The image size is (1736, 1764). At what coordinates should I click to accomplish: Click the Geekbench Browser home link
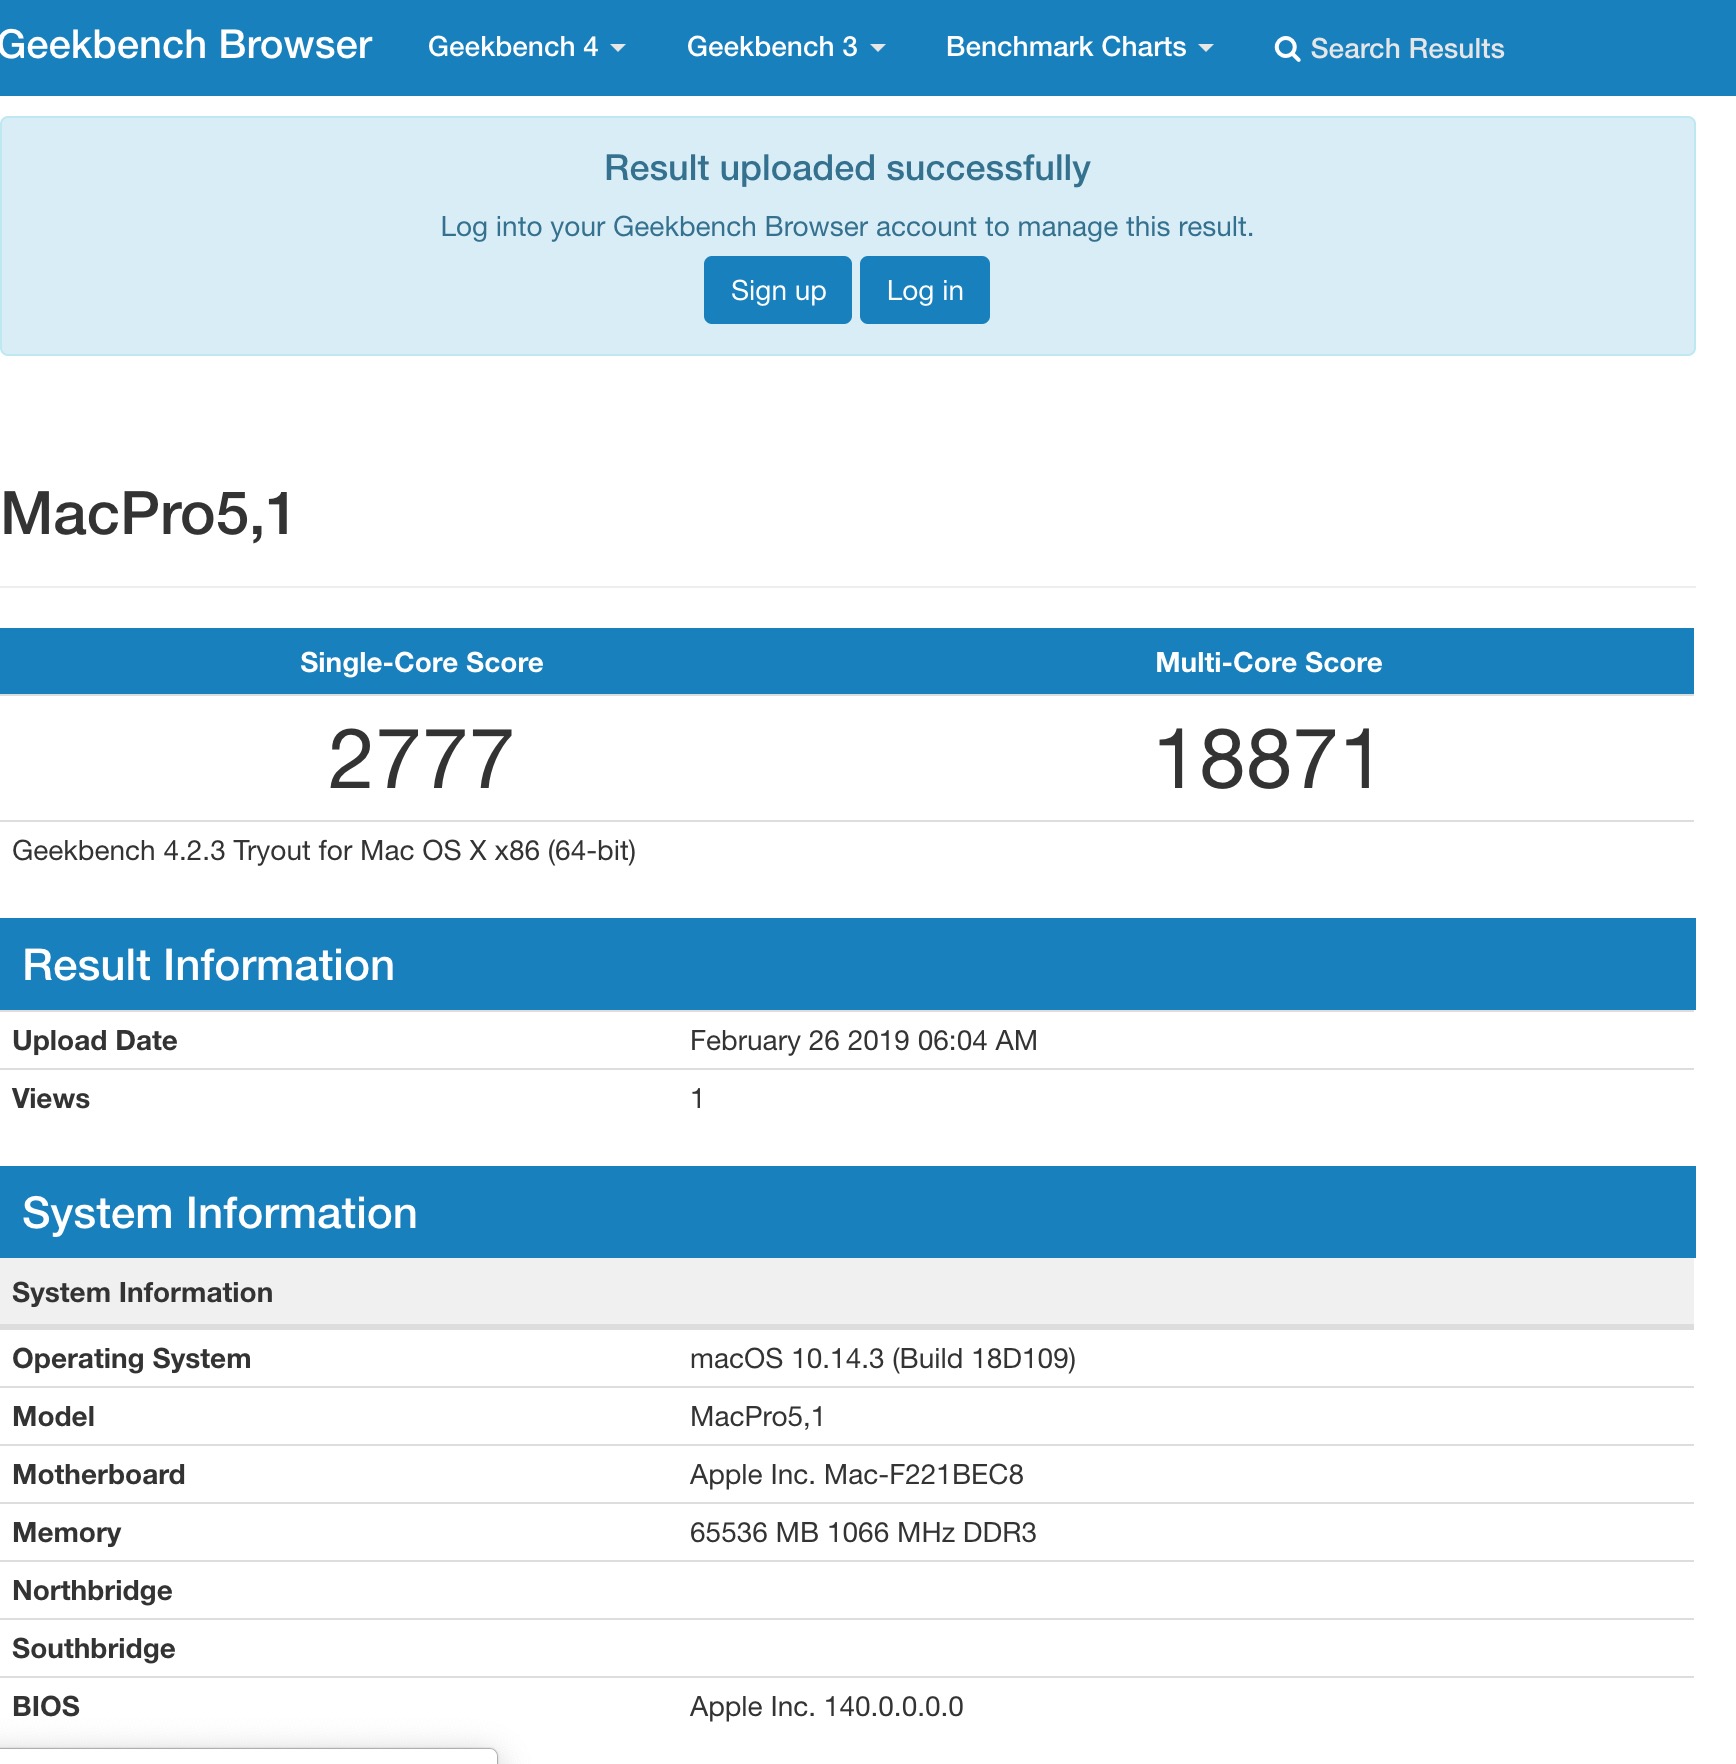(x=185, y=46)
